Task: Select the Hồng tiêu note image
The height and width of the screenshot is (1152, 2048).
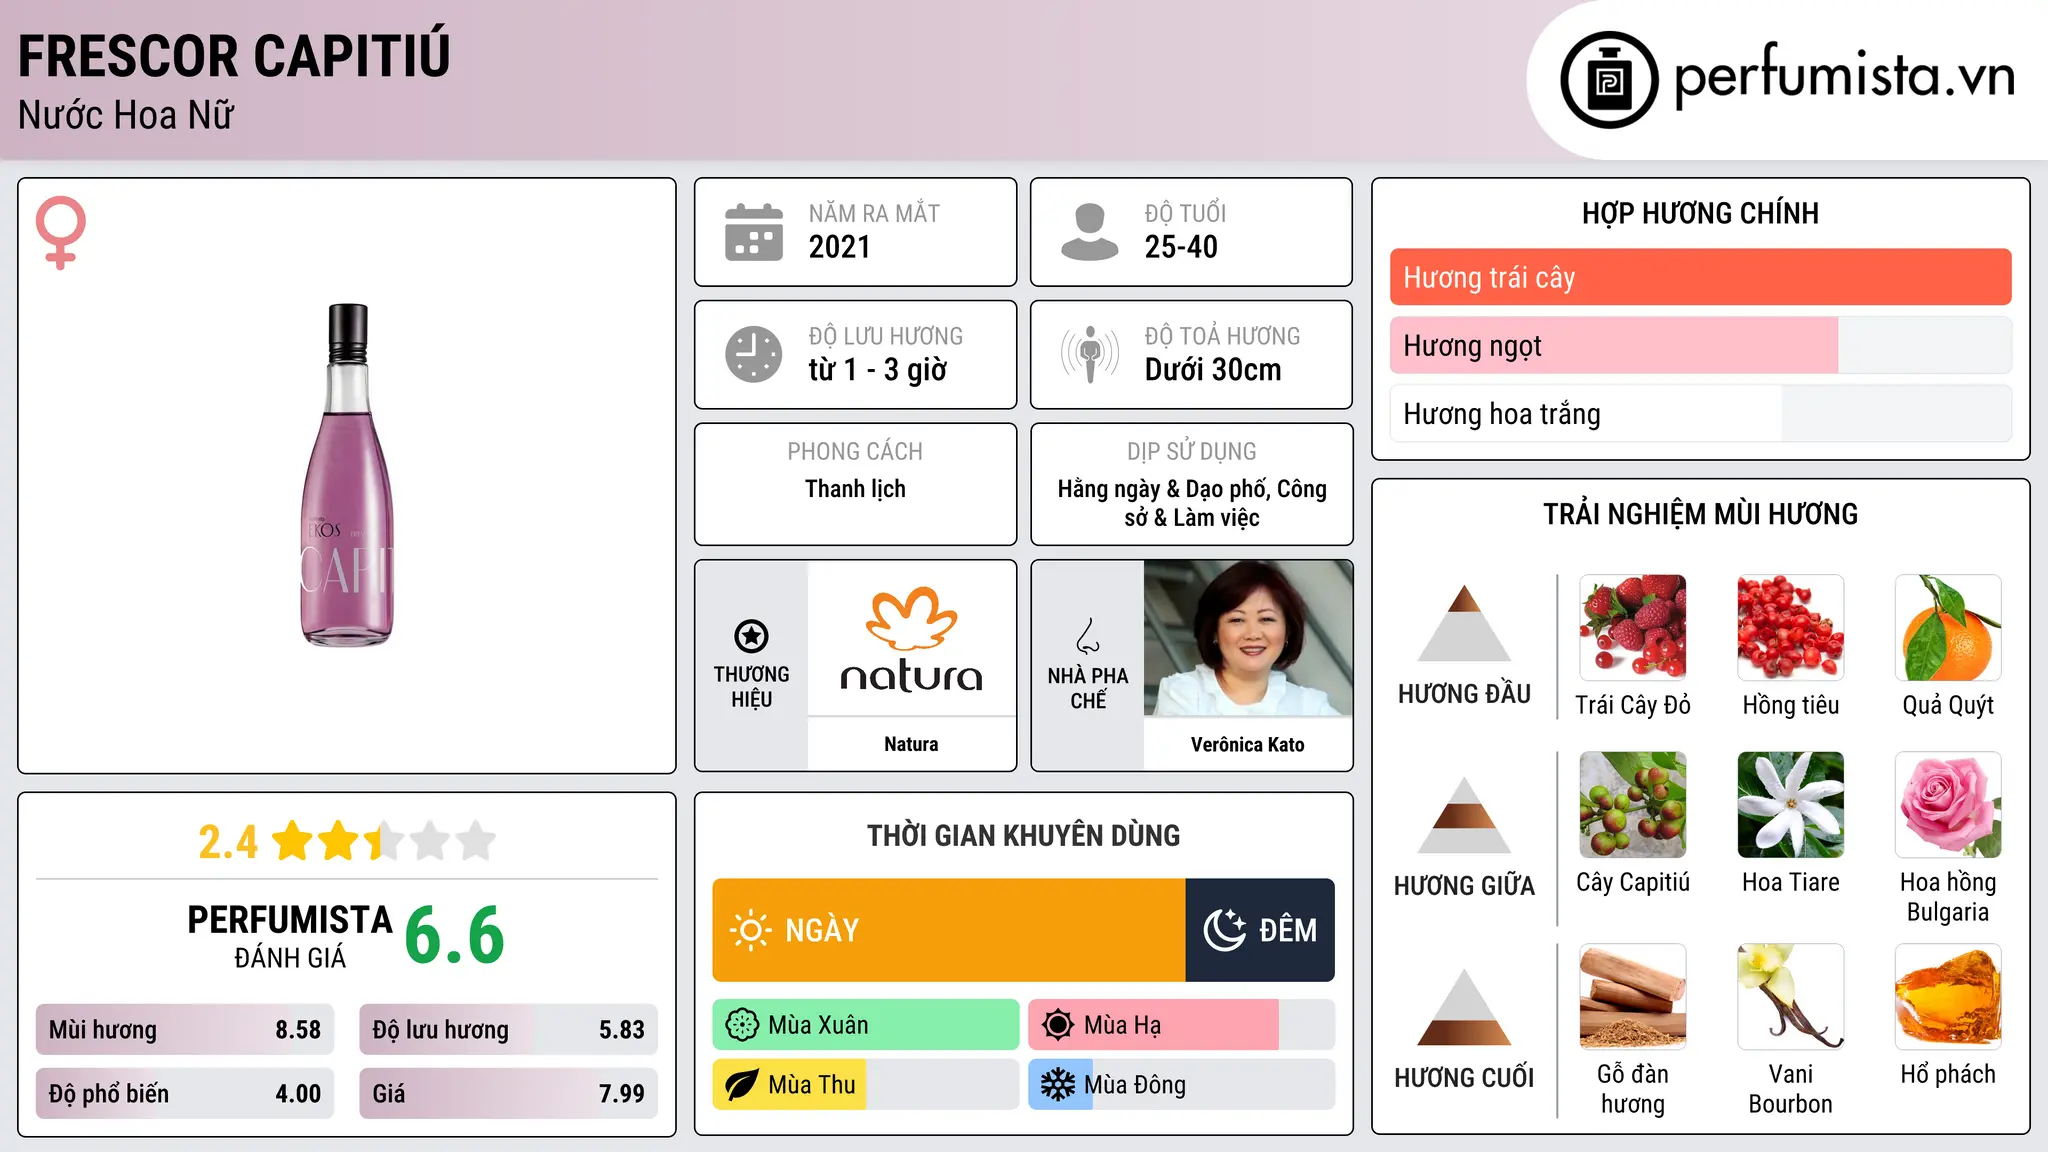Action: coord(1791,628)
